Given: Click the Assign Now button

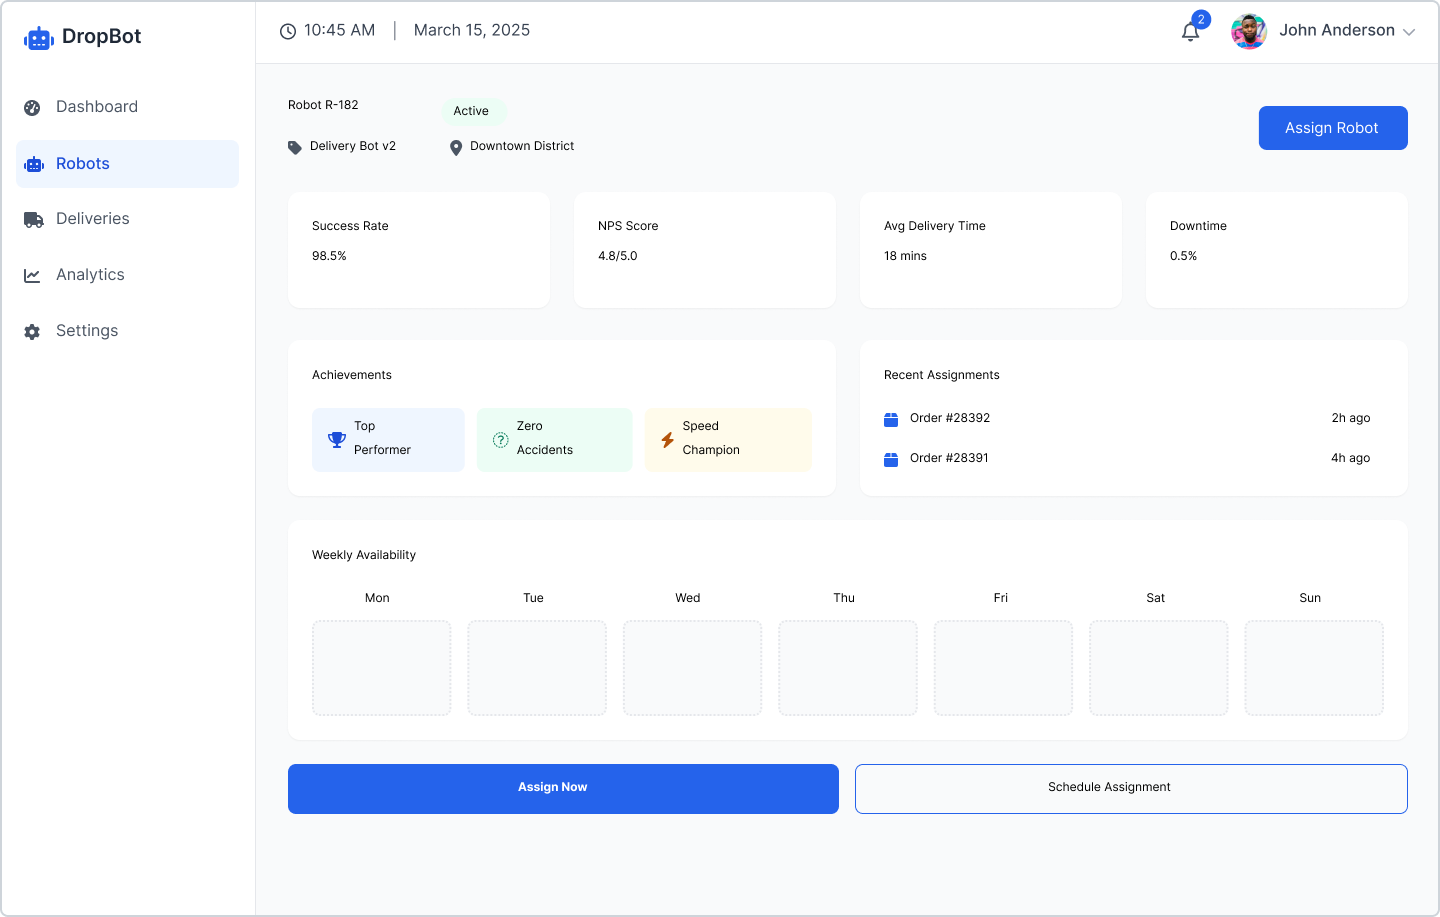Looking at the screenshot, I should coord(563,789).
